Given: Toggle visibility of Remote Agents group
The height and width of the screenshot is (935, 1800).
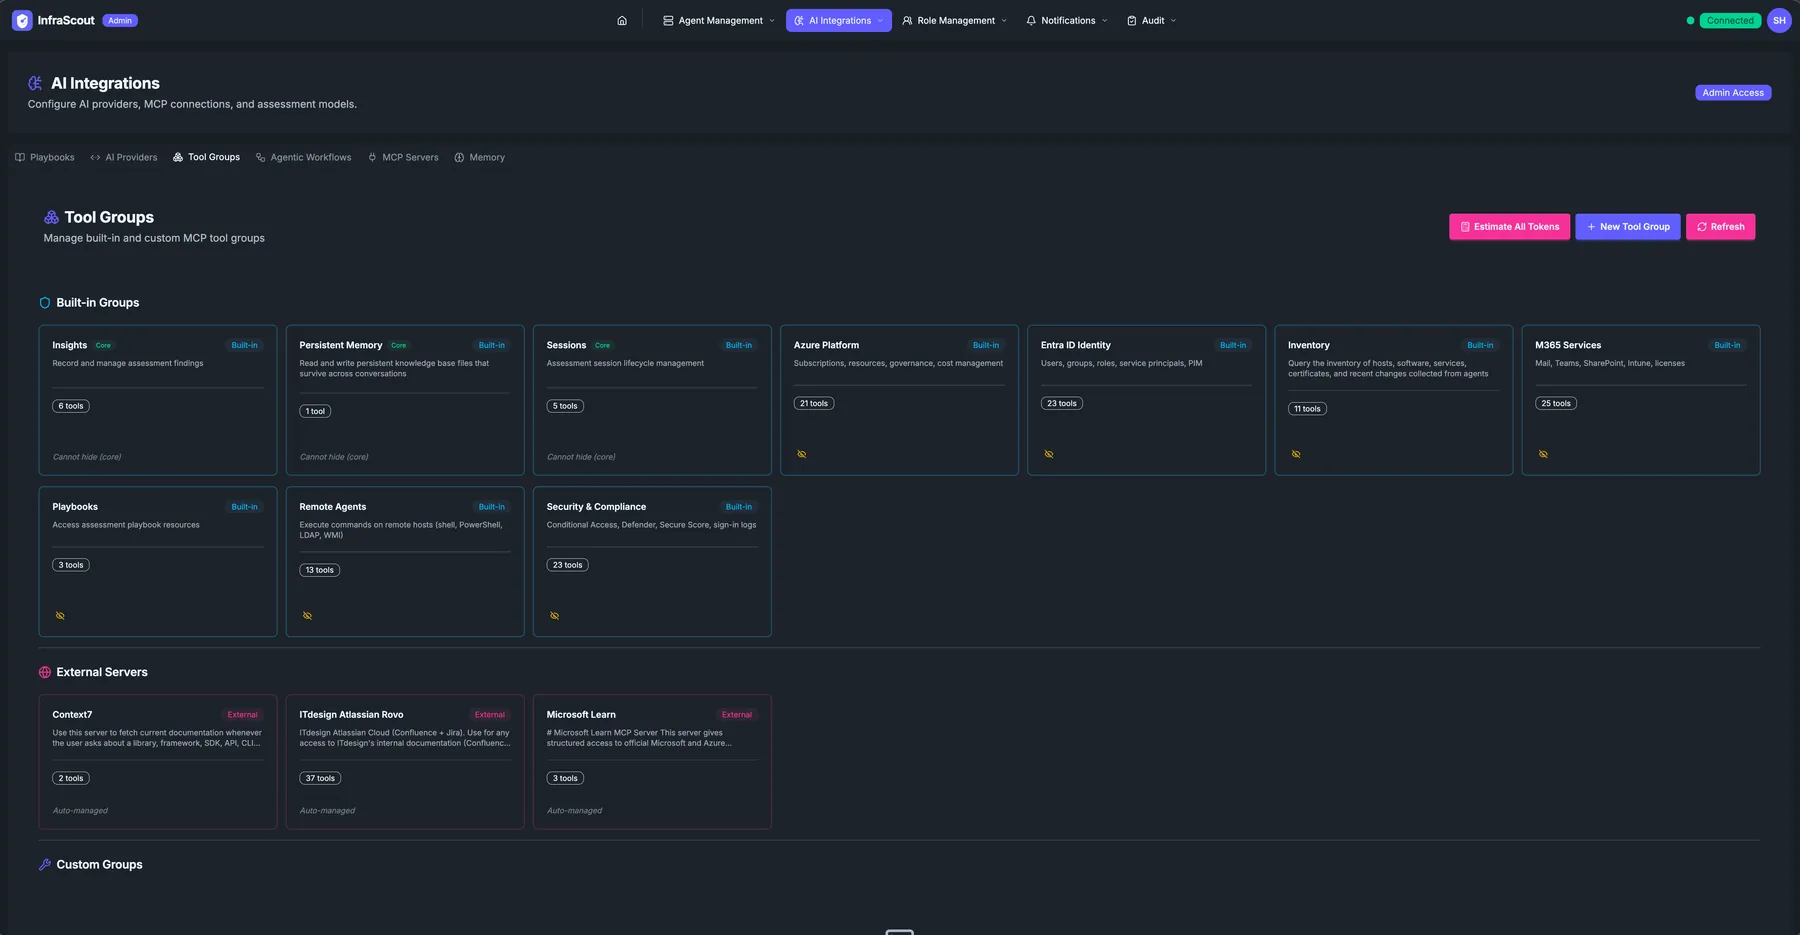Looking at the screenshot, I should 307,616.
